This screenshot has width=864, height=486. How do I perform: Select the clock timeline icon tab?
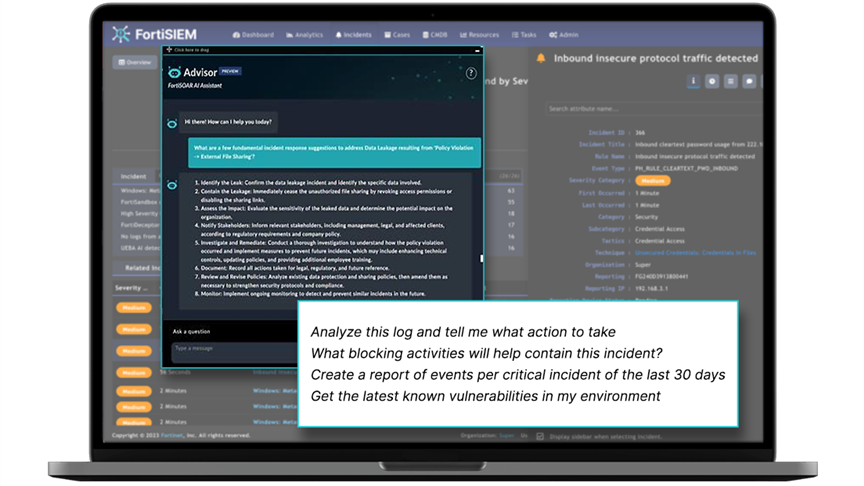click(x=712, y=82)
